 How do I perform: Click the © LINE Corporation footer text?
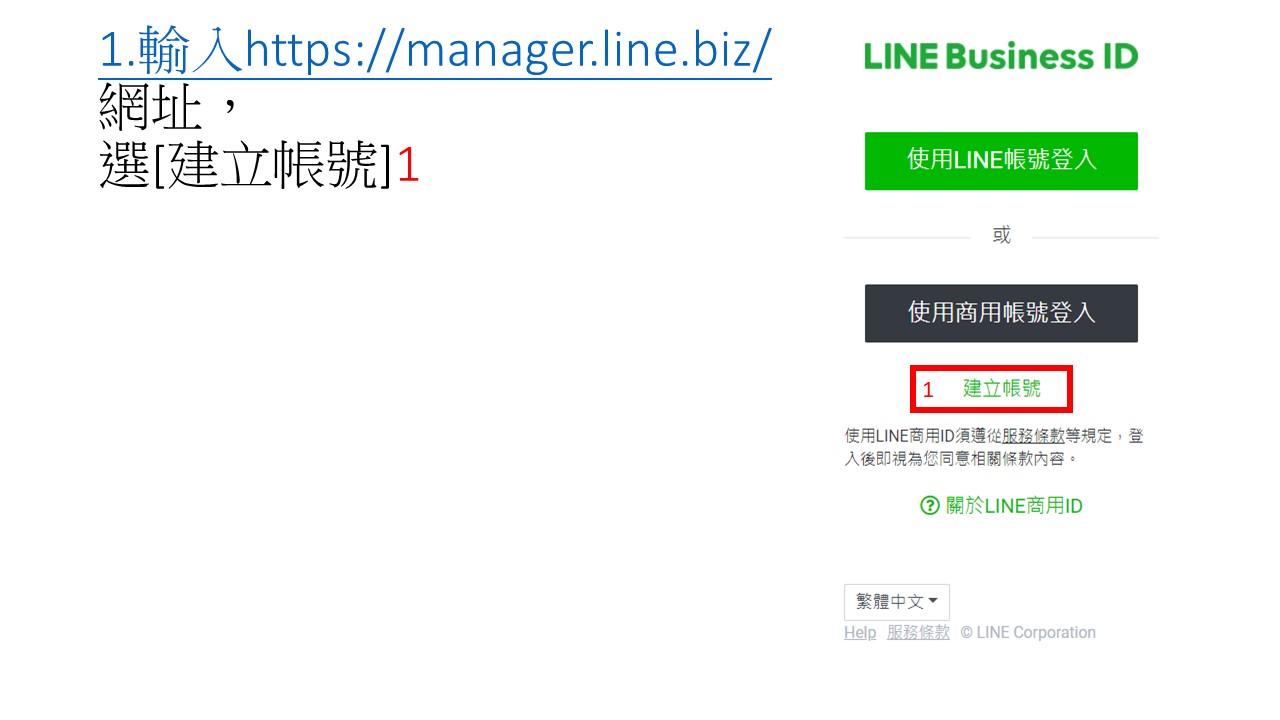[x=1028, y=633]
